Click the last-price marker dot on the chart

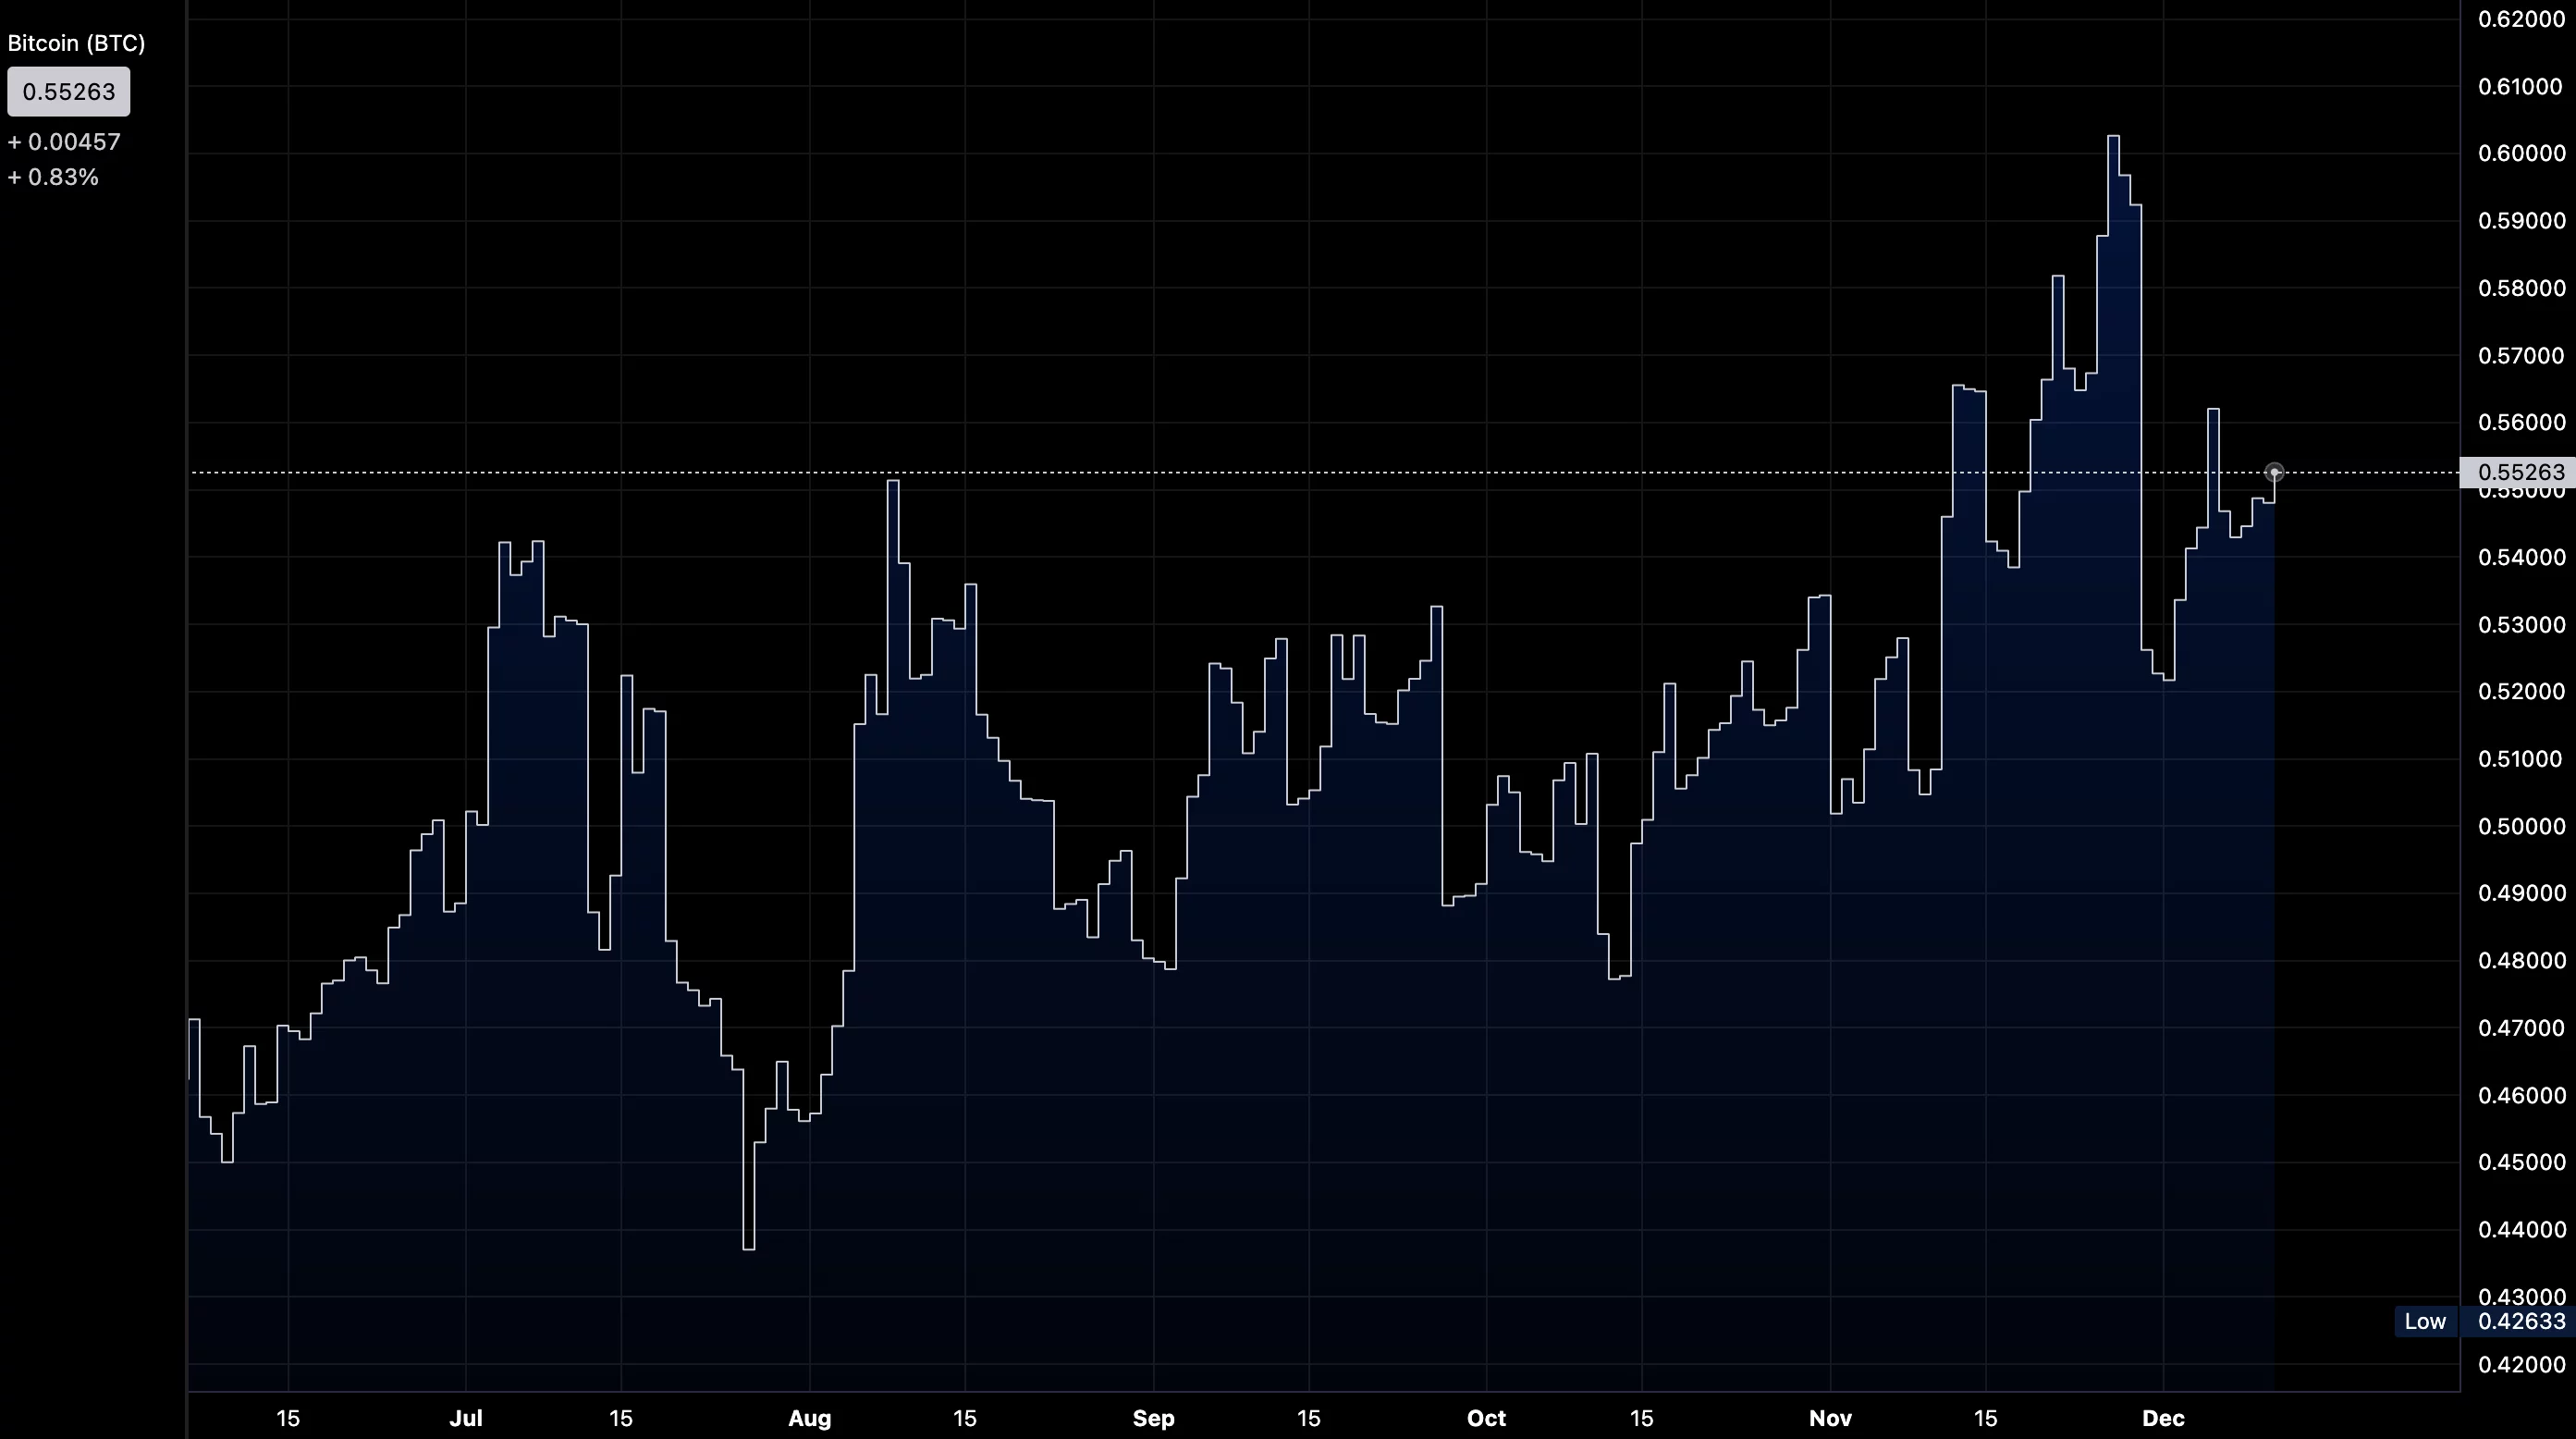click(2276, 472)
